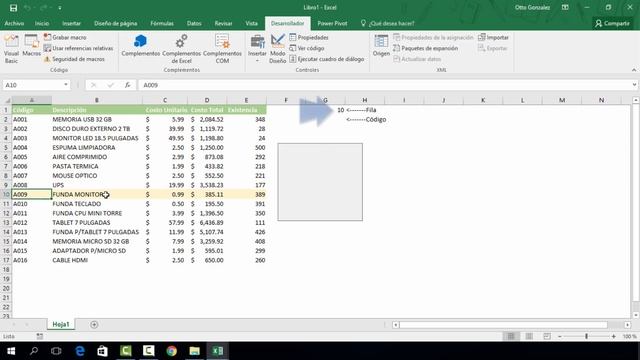The height and width of the screenshot is (360, 640).
Task: Select the Hoja1 sheet tab
Action: pos(61,324)
